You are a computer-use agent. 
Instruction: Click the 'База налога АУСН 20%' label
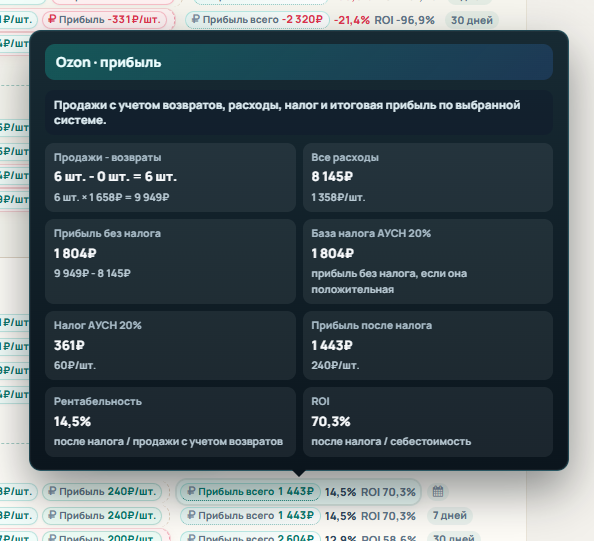(371, 233)
